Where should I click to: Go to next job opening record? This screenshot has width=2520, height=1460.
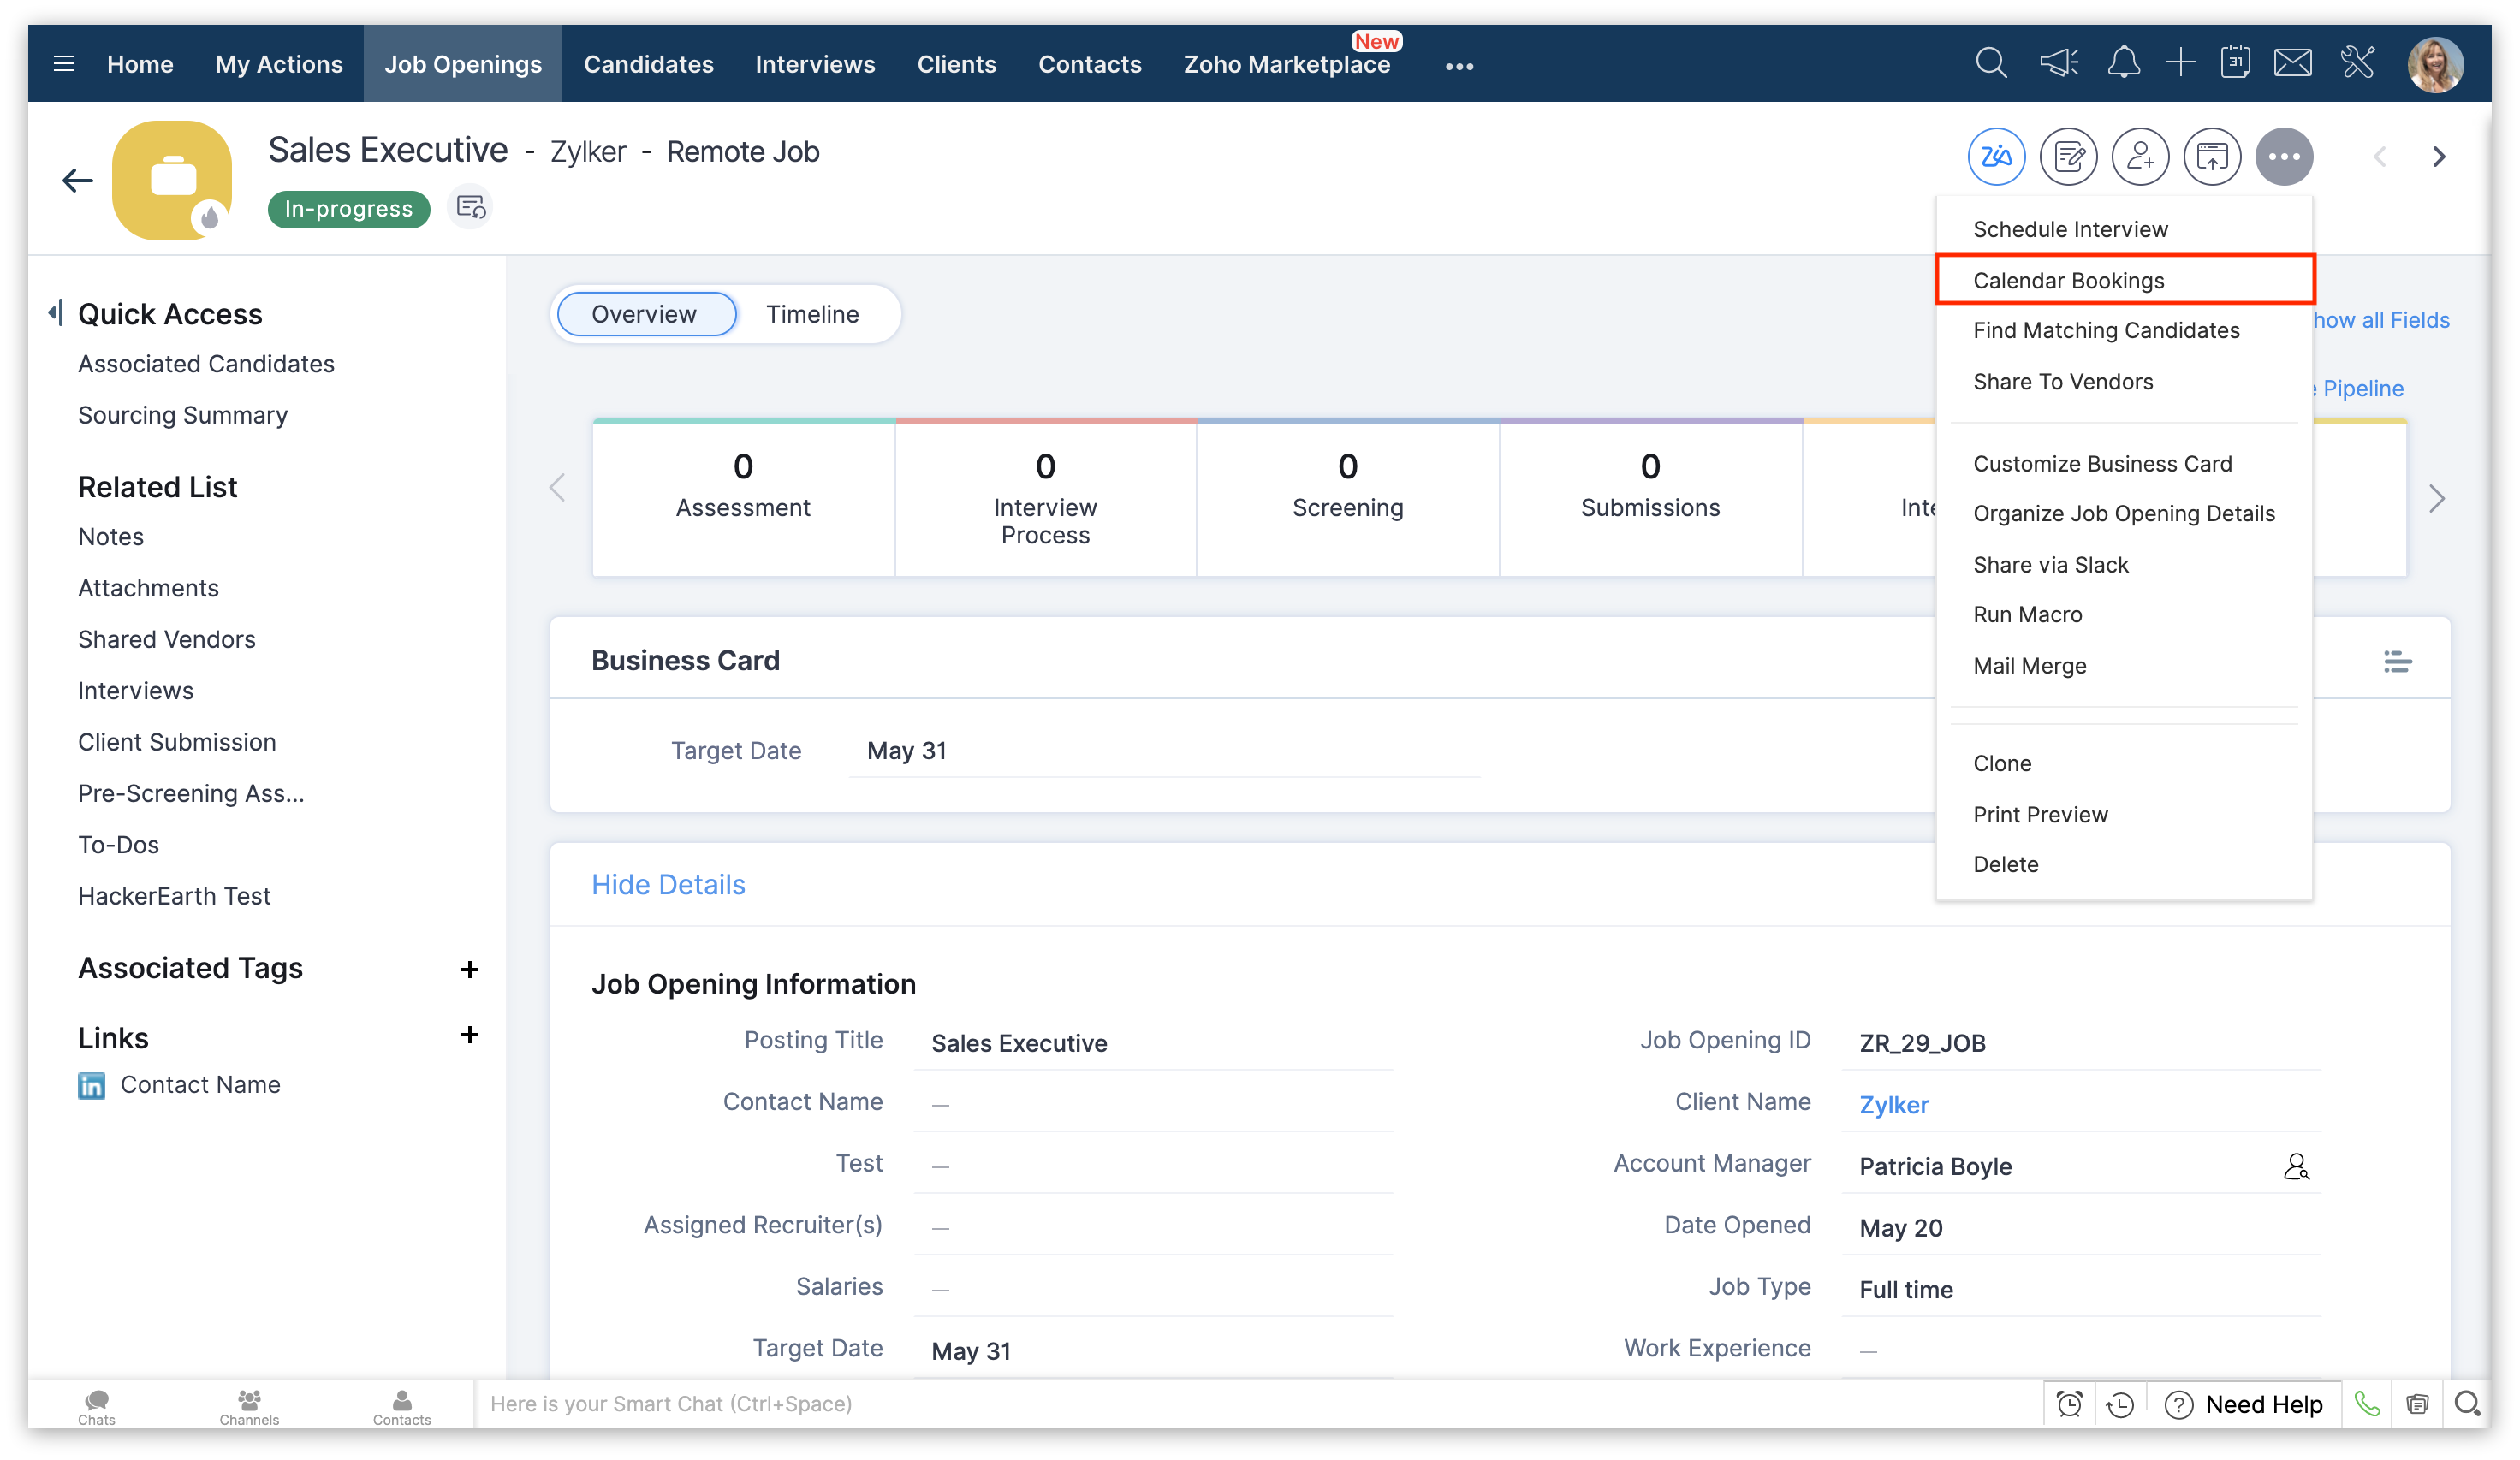tap(2439, 157)
